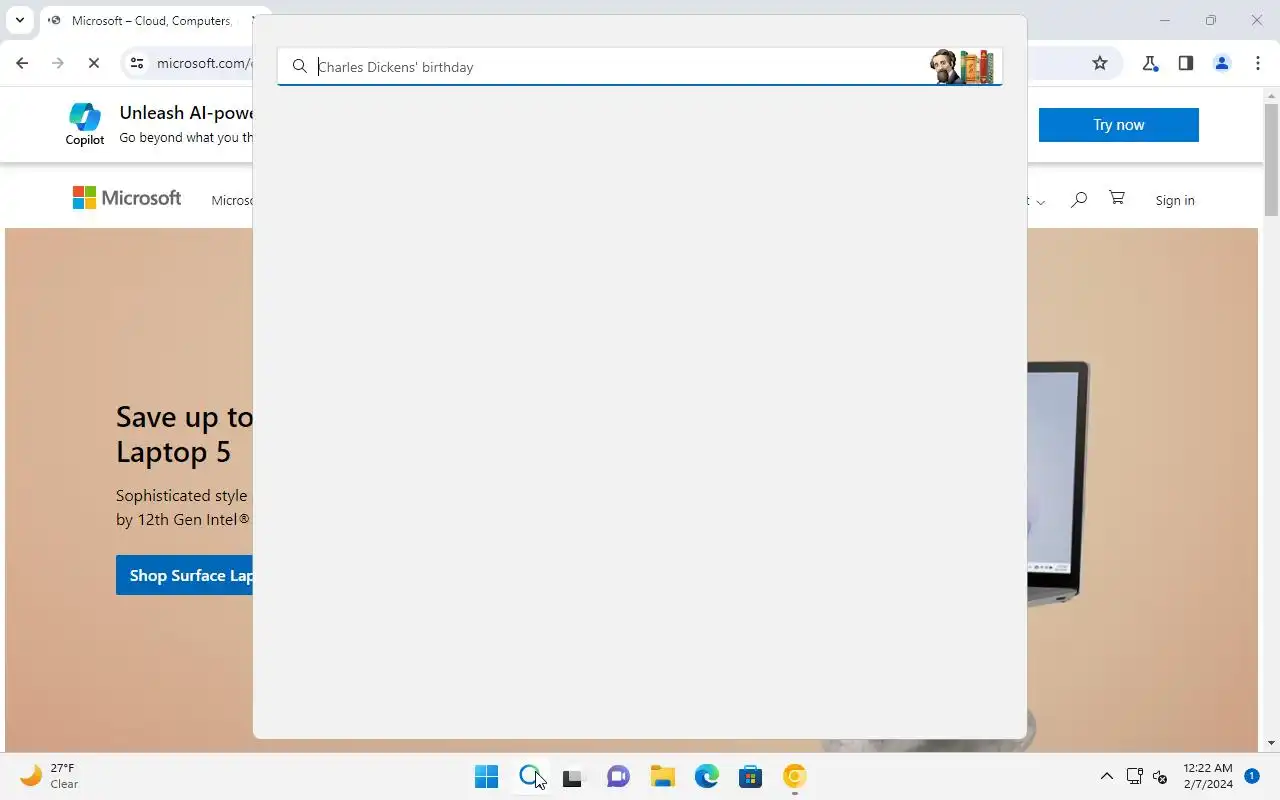Toggle Chrome side panel
The image size is (1280, 800).
click(1186, 63)
